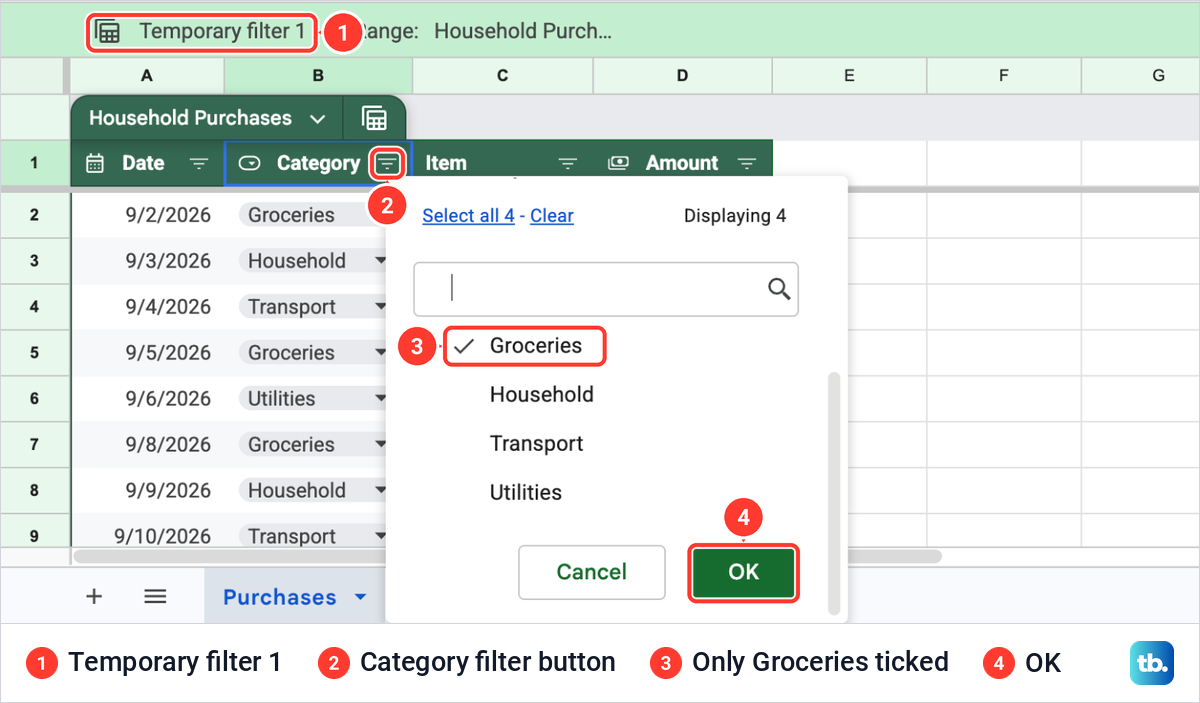Viewport: 1200px width, 703px height.
Task: Open table view icon beside Household Purchases
Action: point(374,118)
